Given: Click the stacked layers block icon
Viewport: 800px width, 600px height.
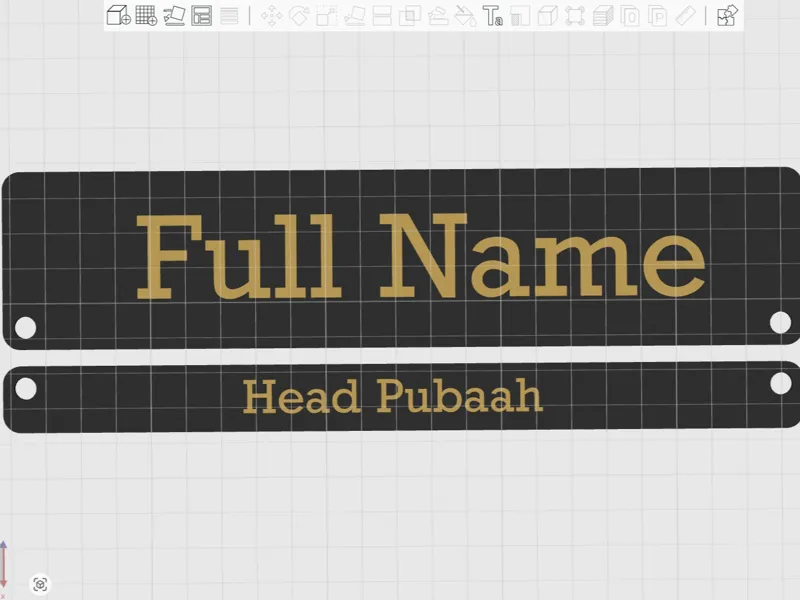Looking at the screenshot, I should tap(603, 15).
